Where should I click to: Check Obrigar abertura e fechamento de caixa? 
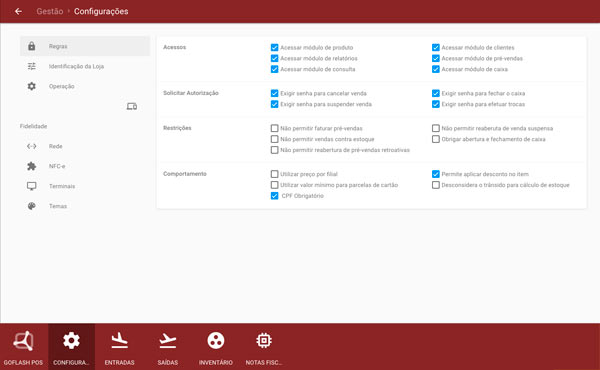coord(435,139)
